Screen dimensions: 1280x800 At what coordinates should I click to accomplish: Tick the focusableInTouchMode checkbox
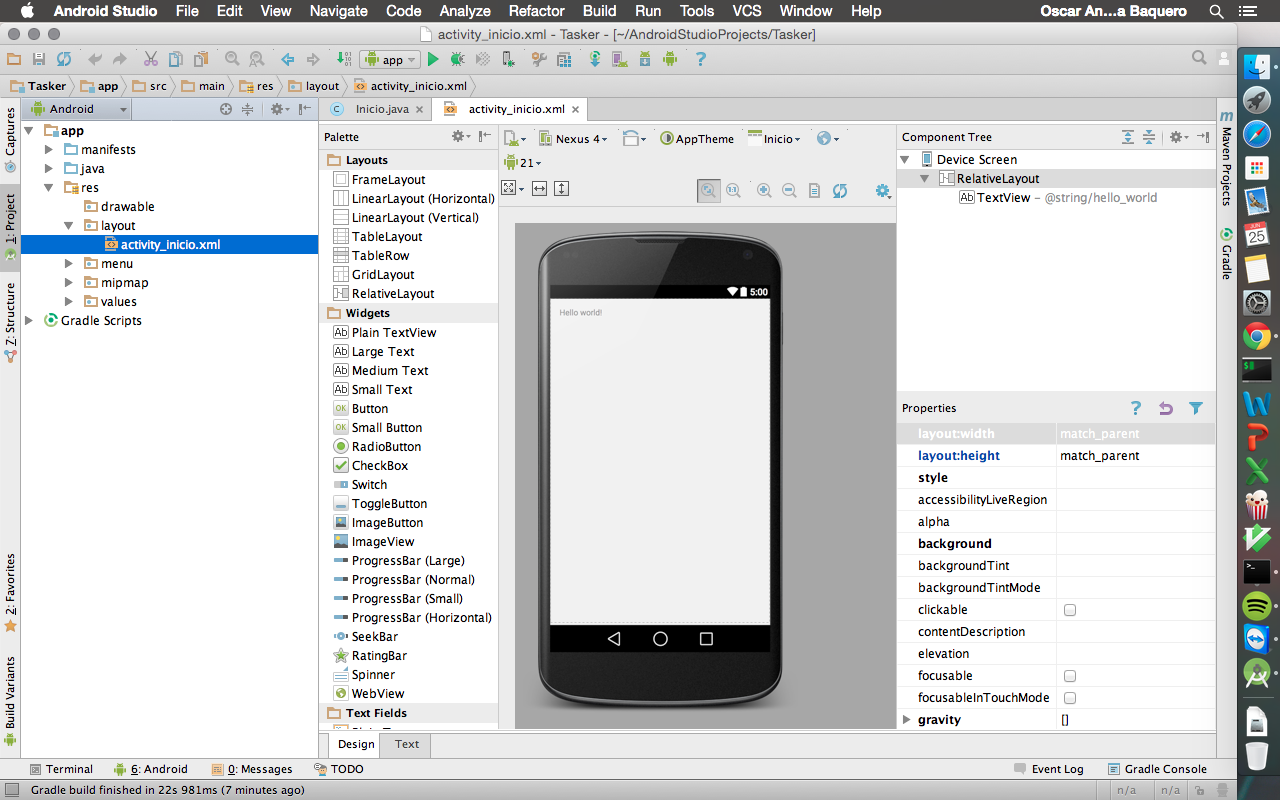[1070, 698]
